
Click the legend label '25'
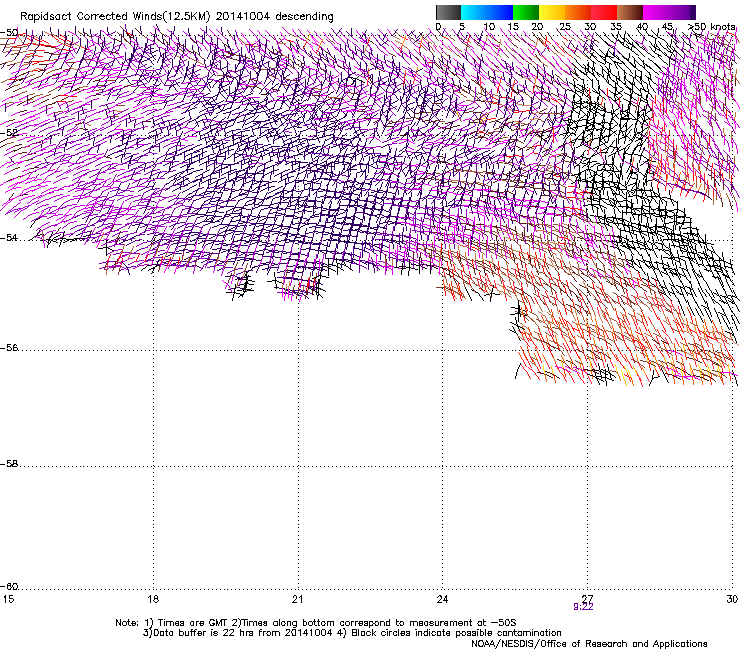pyautogui.click(x=564, y=27)
